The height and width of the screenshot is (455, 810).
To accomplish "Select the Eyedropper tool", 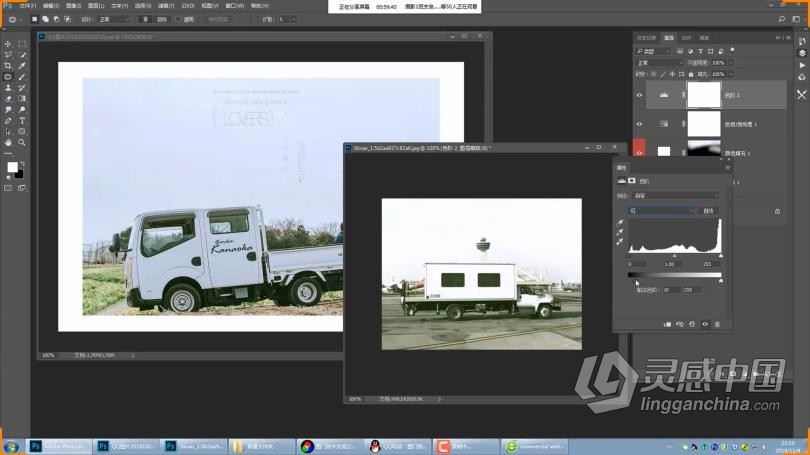I will tap(22, 66).
